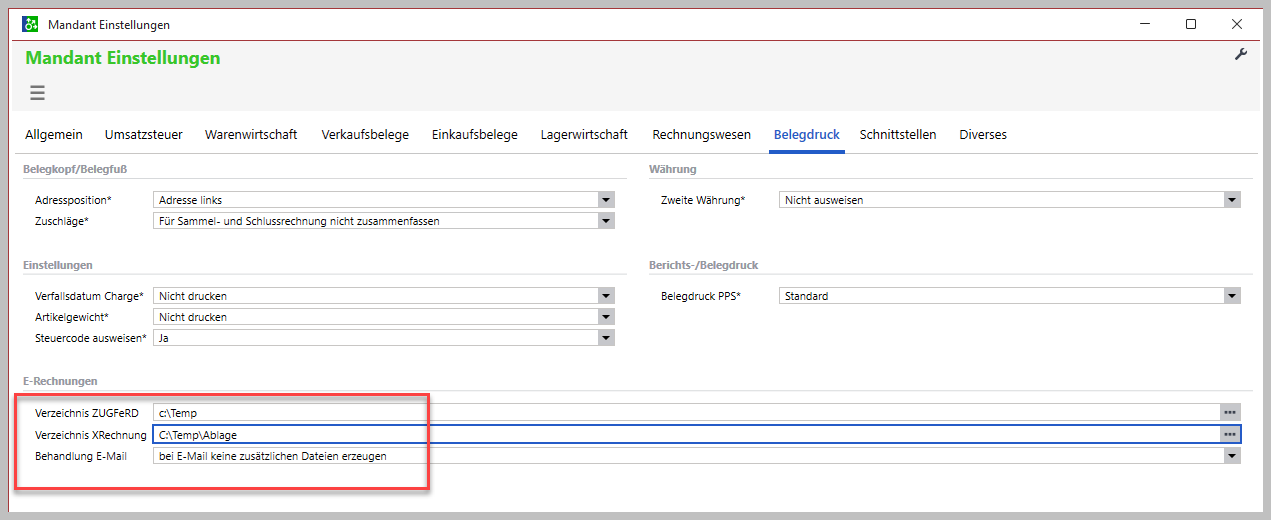The image size is (1271, 520).
Task: Open the Steuercode ausweisen dropdown
Action: [606, 338]
